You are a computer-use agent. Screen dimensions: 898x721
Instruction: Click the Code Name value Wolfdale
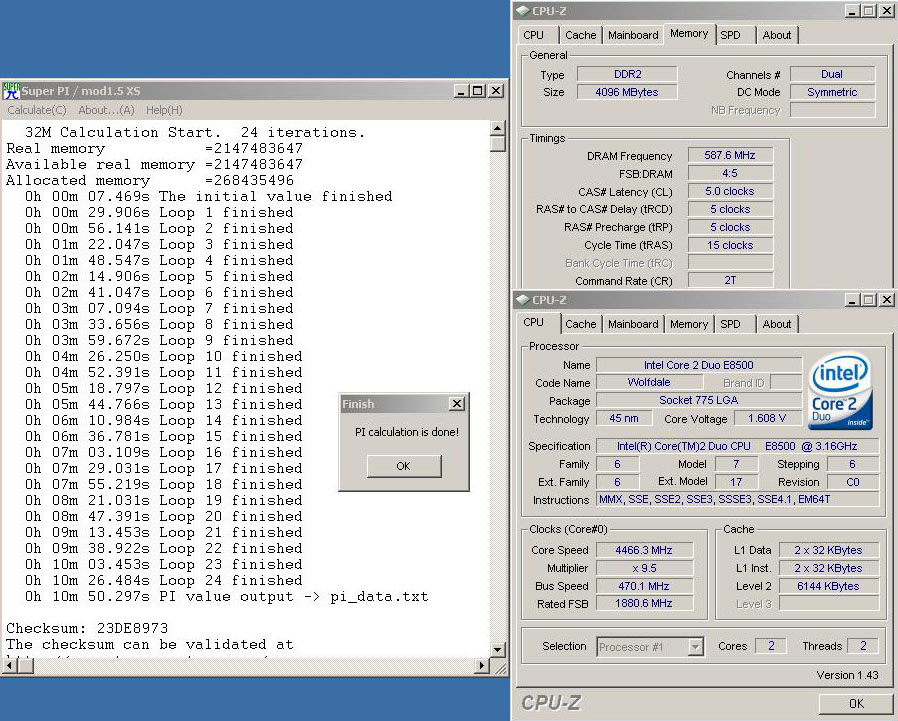tap(649, 382)
